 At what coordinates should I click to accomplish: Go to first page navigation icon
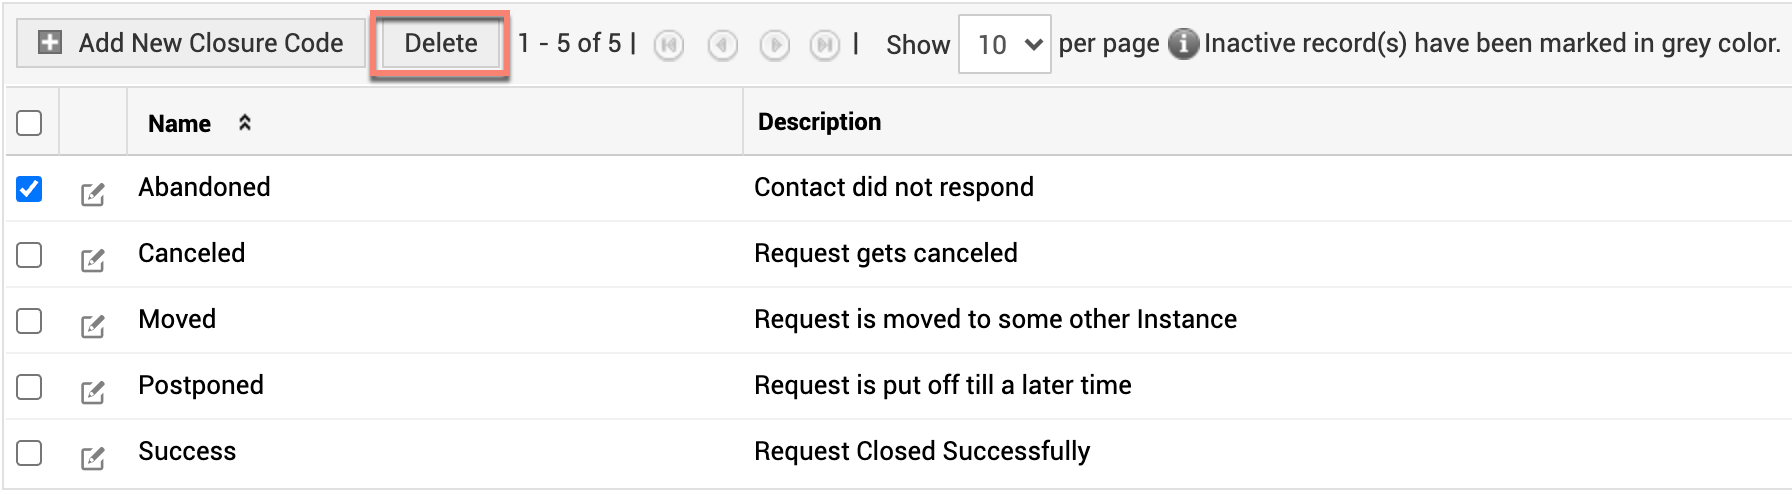[x=669, y=45]
